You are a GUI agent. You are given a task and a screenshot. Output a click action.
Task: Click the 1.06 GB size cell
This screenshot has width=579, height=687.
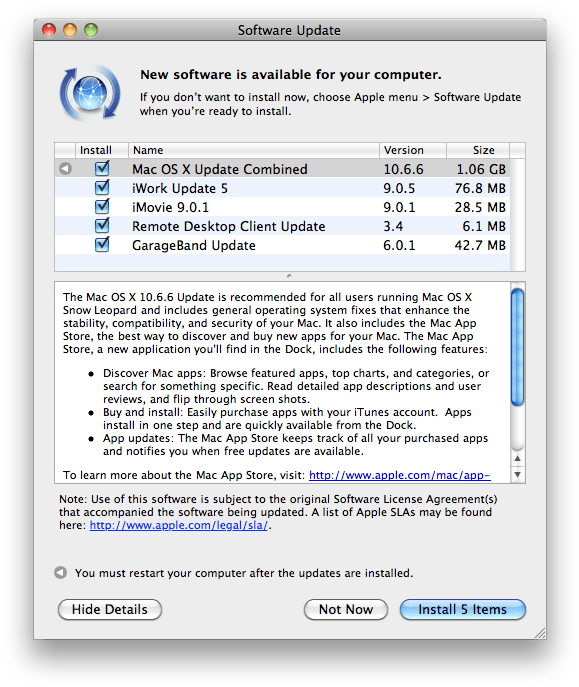(481, 169)
